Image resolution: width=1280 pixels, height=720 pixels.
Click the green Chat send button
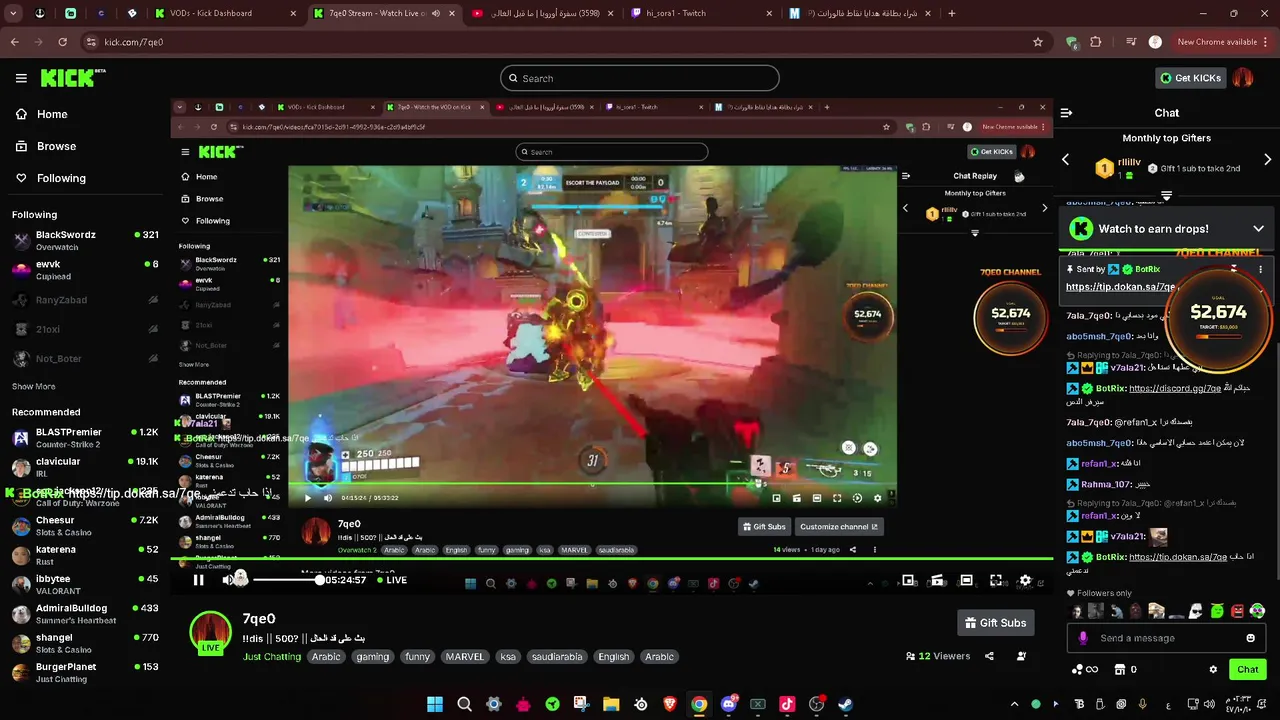coord(1247,669)
